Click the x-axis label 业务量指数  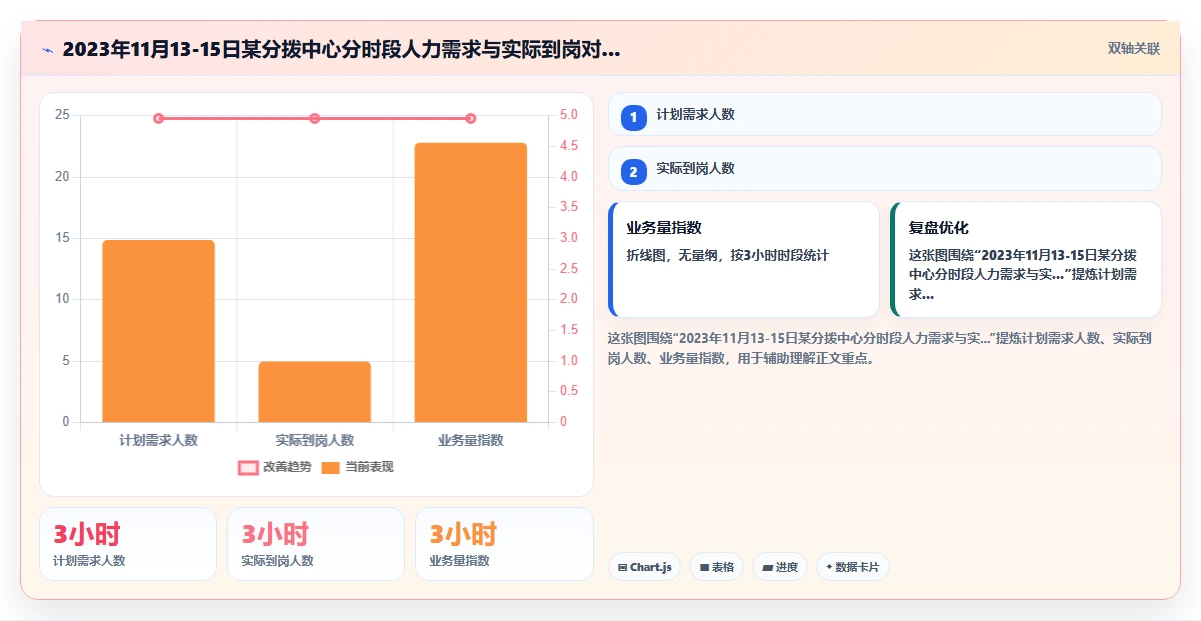point(470,440)
